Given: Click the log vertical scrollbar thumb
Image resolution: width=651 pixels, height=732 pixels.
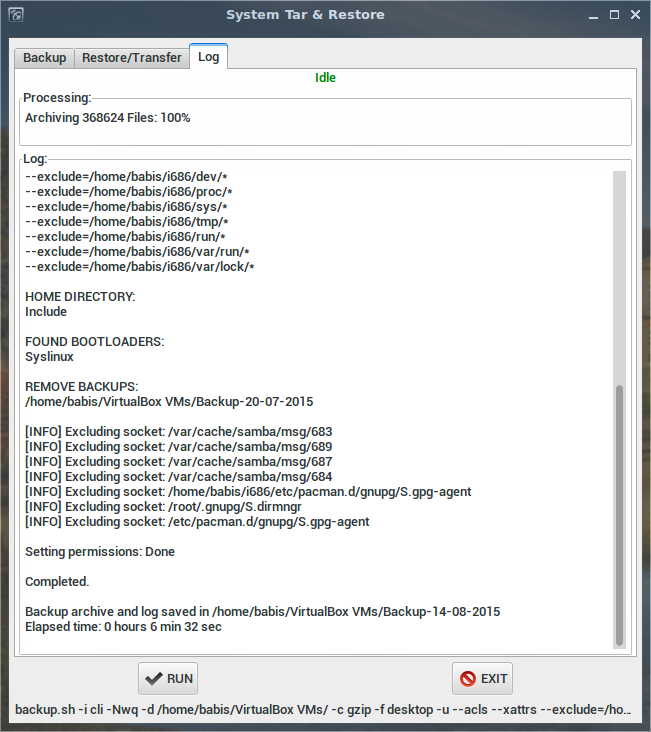Looking at the screenshot, I should point(619,515).
